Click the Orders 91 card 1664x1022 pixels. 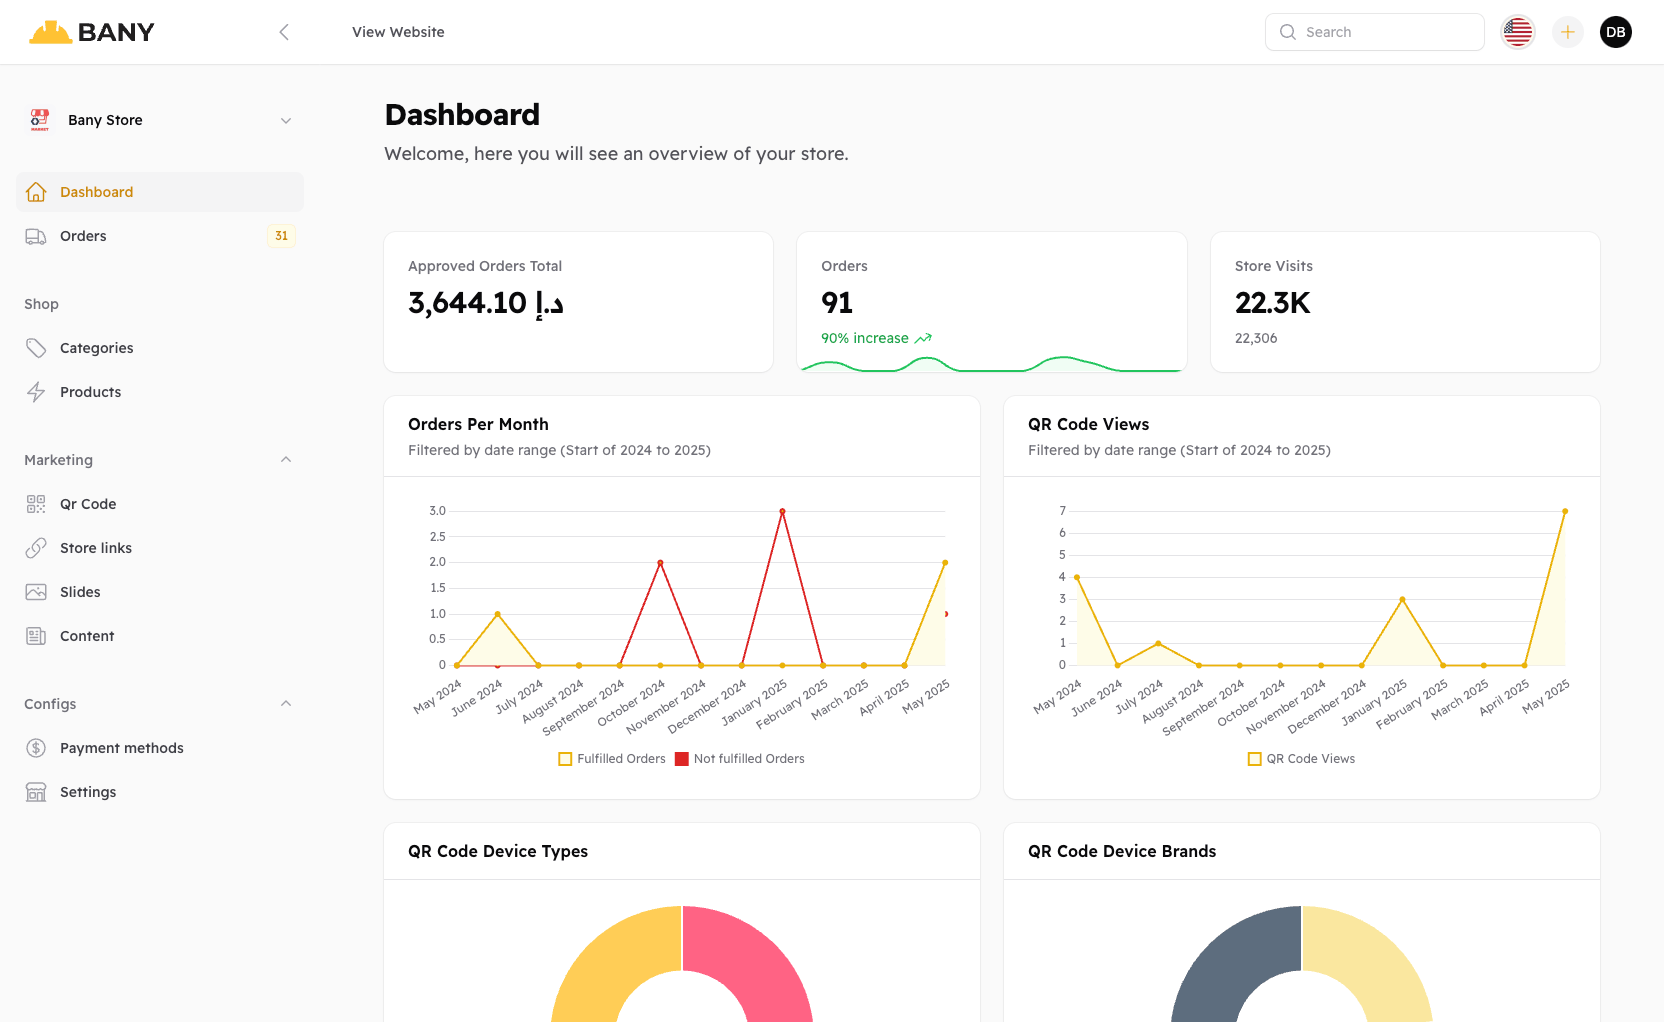(x=992, y=302)
